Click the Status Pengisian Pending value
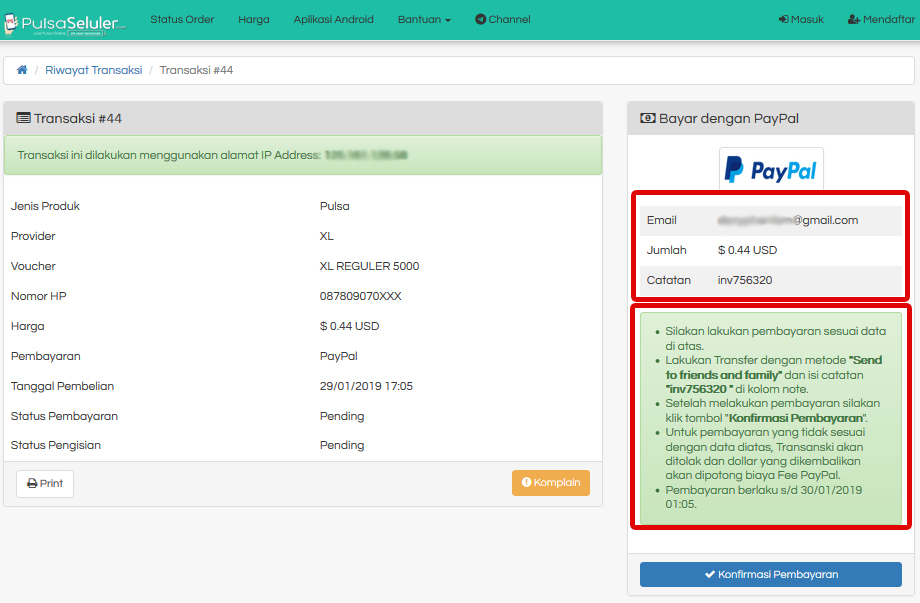Image resolution: width=920 pixels, height=603 pixels. (341, 445)
